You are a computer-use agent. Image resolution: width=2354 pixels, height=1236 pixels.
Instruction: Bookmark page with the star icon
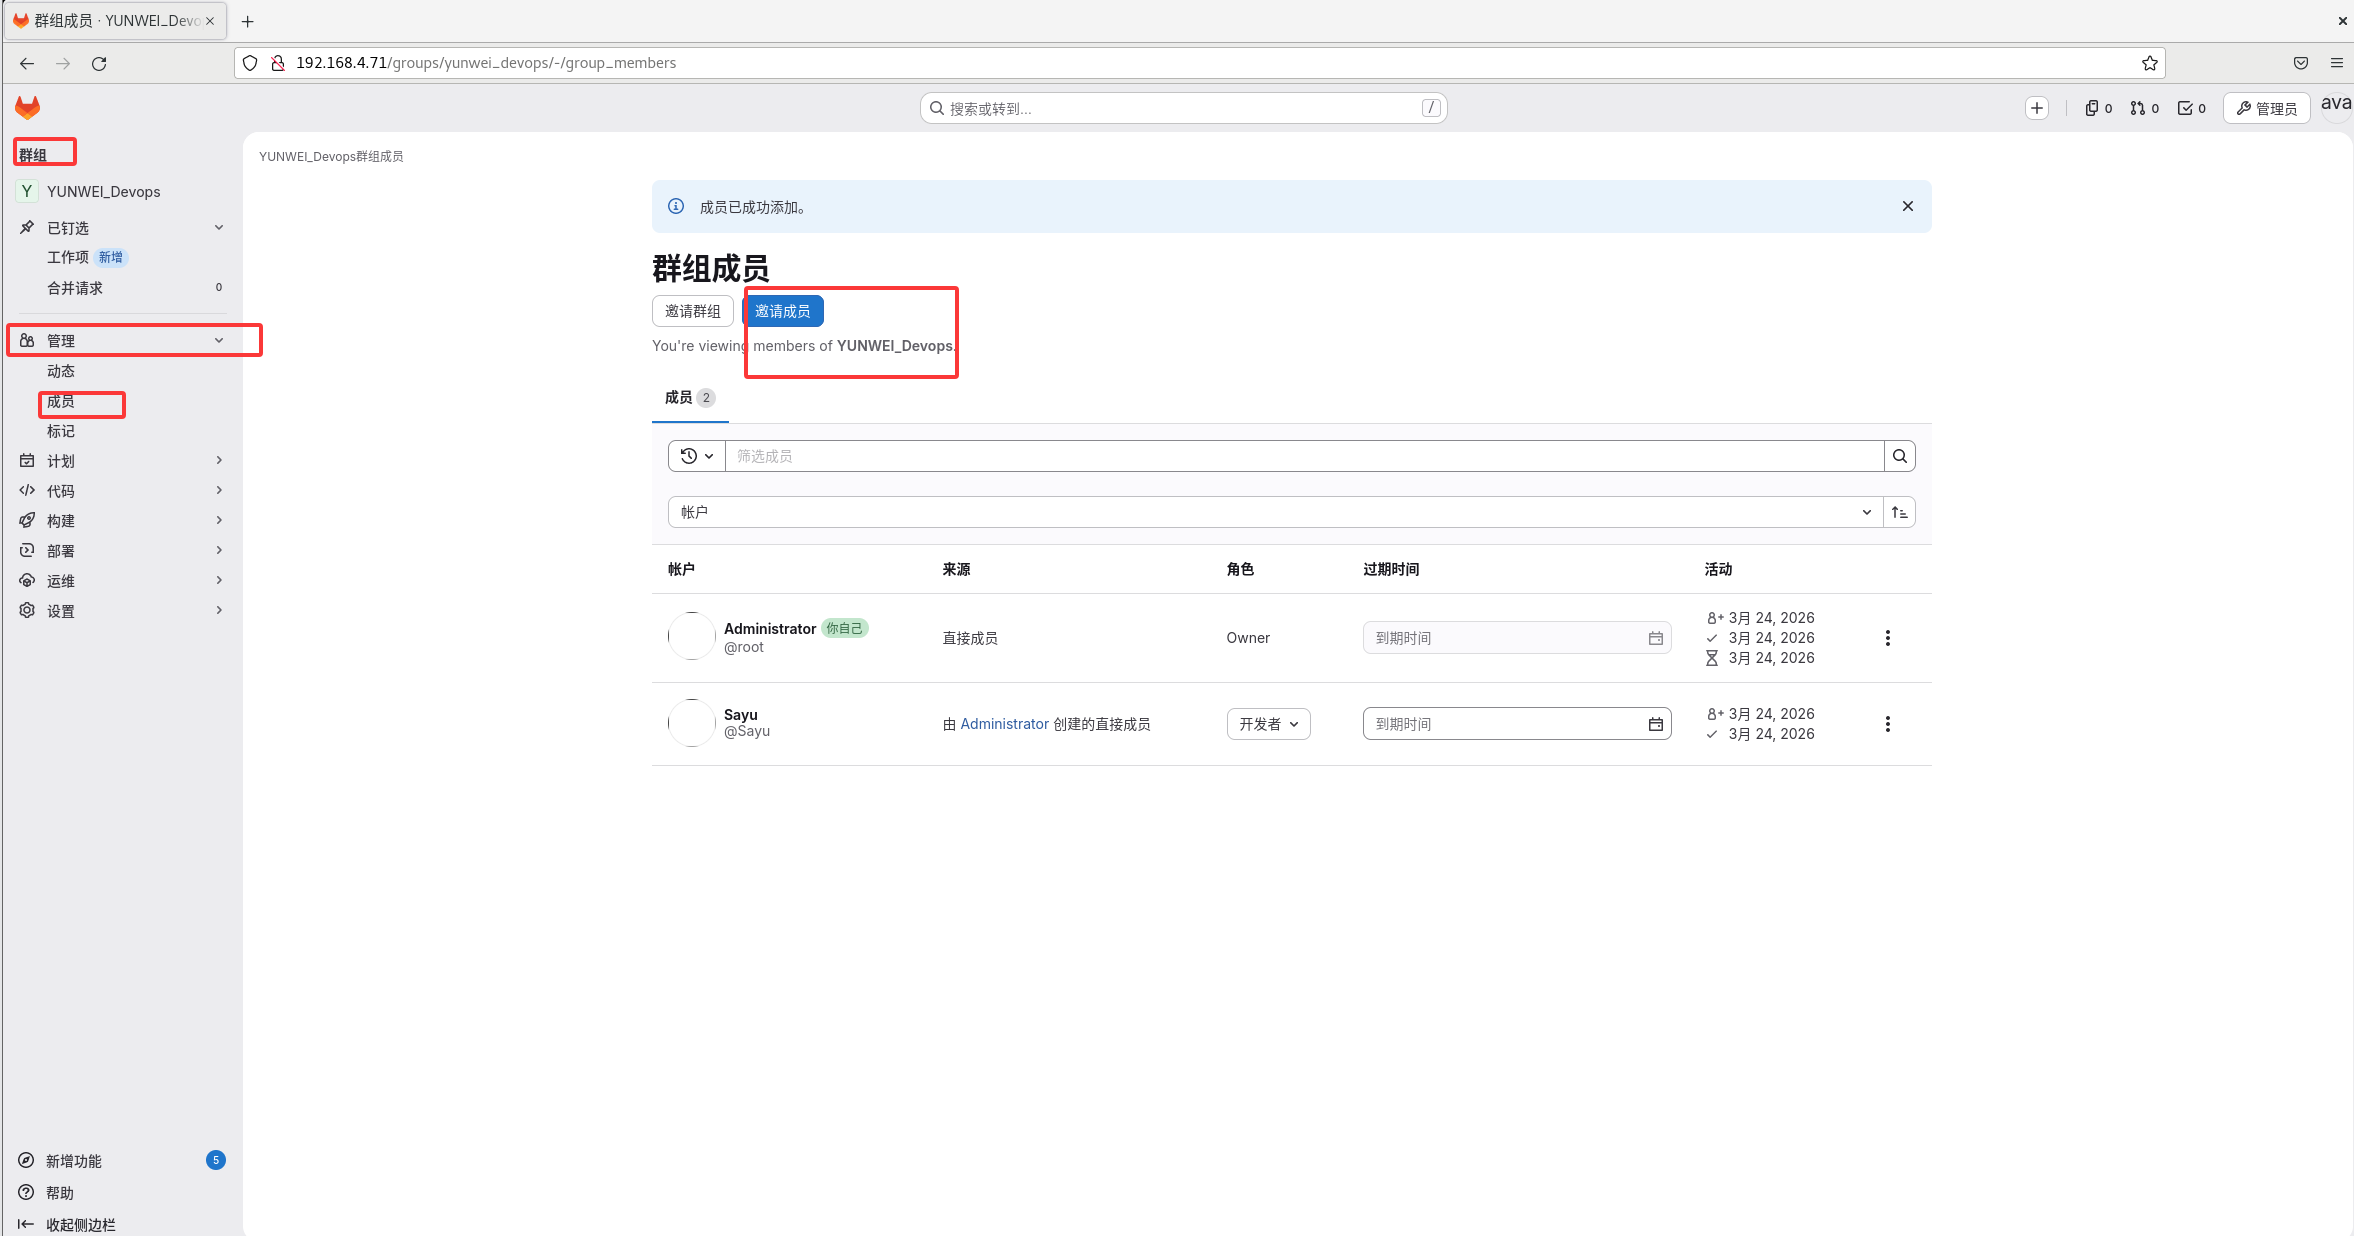(x=2149, y=63)
